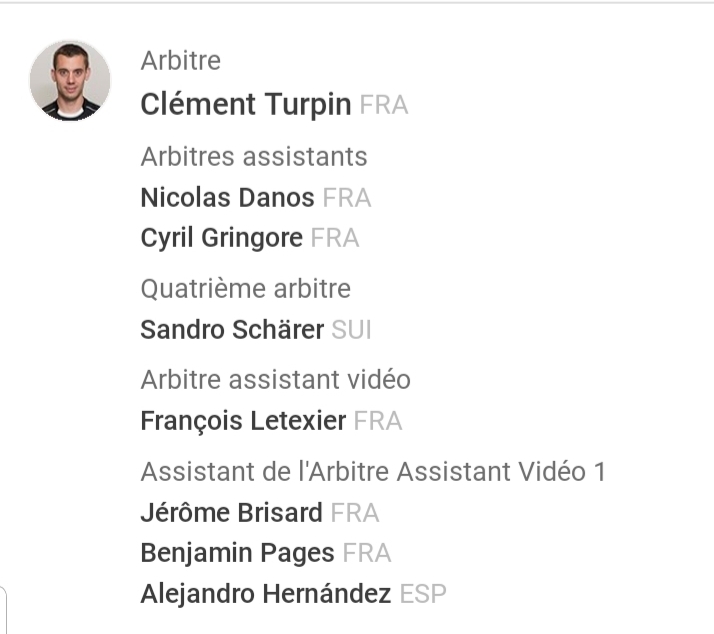The image size is (714, 634).
Task: Click FRA next to Cyril Gringore
Action: (x=335, y=239)
